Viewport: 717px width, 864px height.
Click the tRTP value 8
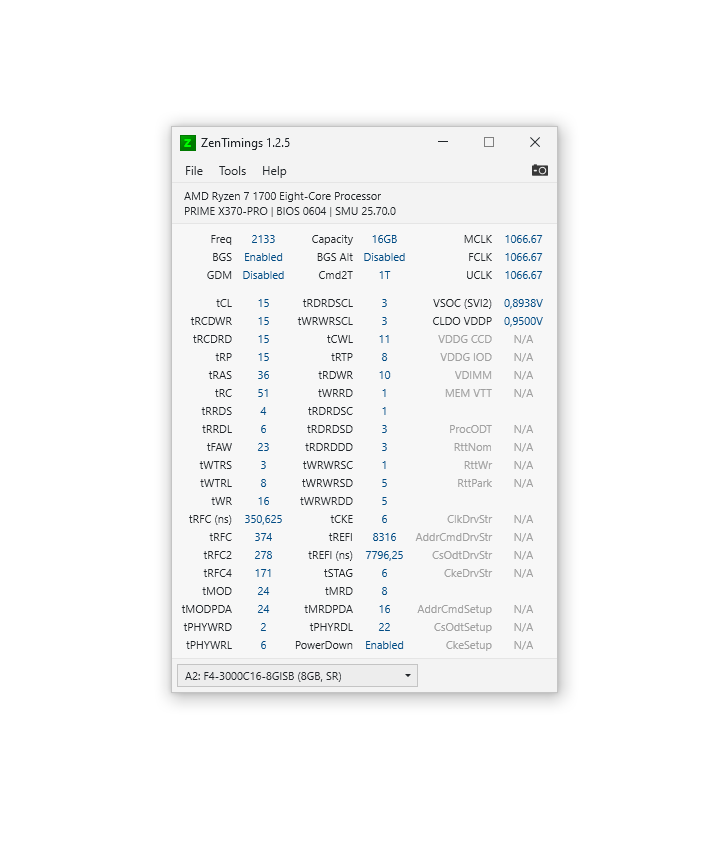coord(384,357)
